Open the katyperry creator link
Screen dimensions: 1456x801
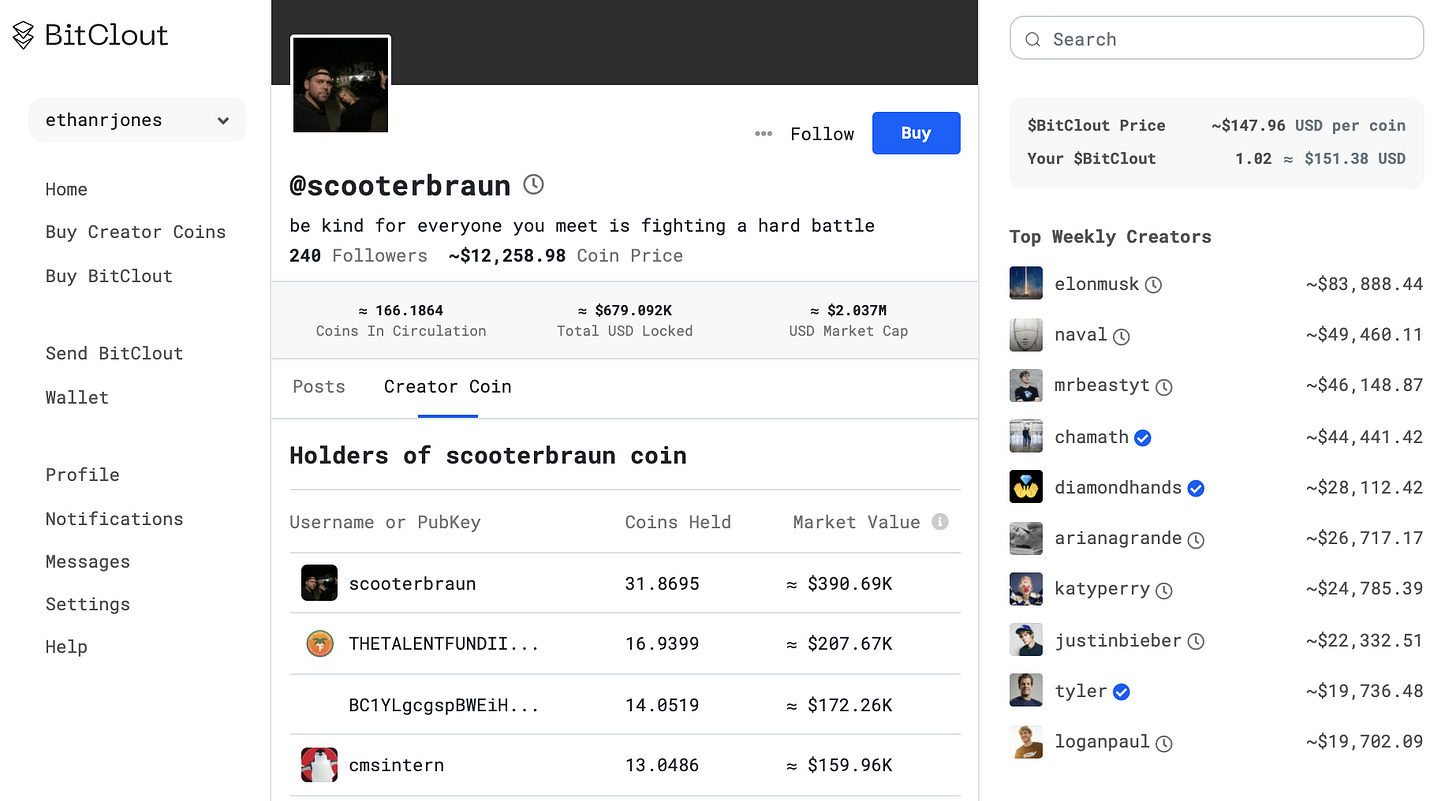(1102, 589)
